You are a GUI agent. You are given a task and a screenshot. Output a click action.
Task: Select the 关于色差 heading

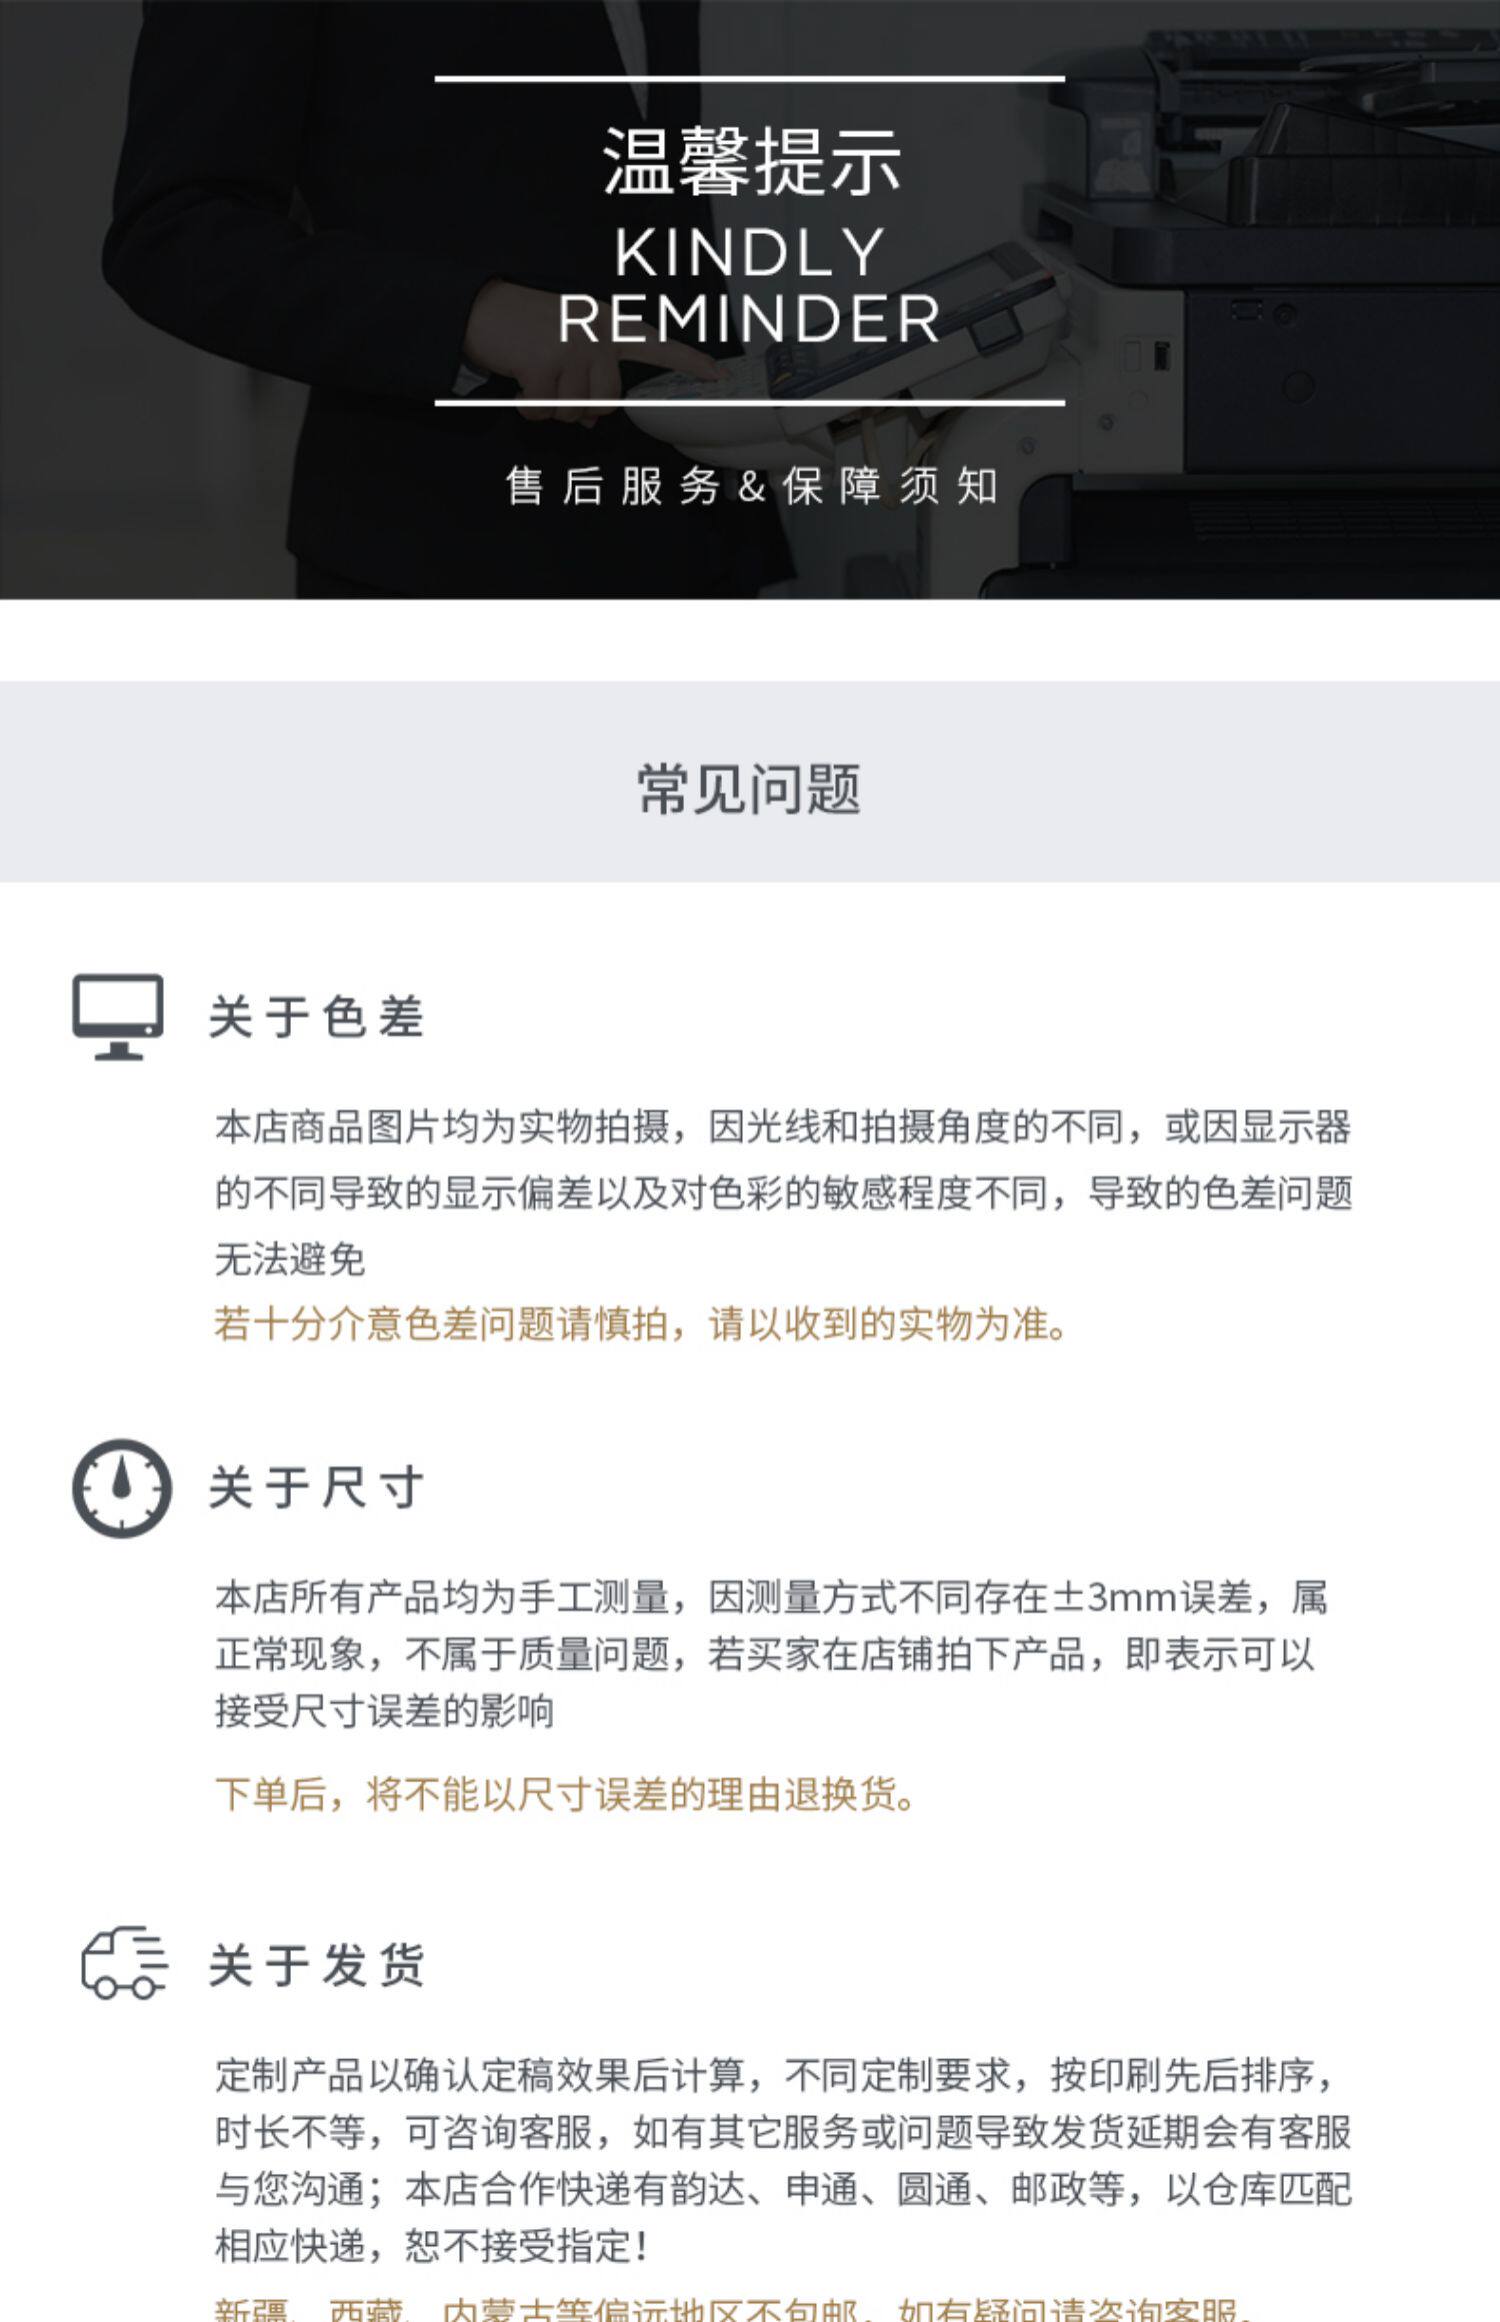coord(317,1017)
